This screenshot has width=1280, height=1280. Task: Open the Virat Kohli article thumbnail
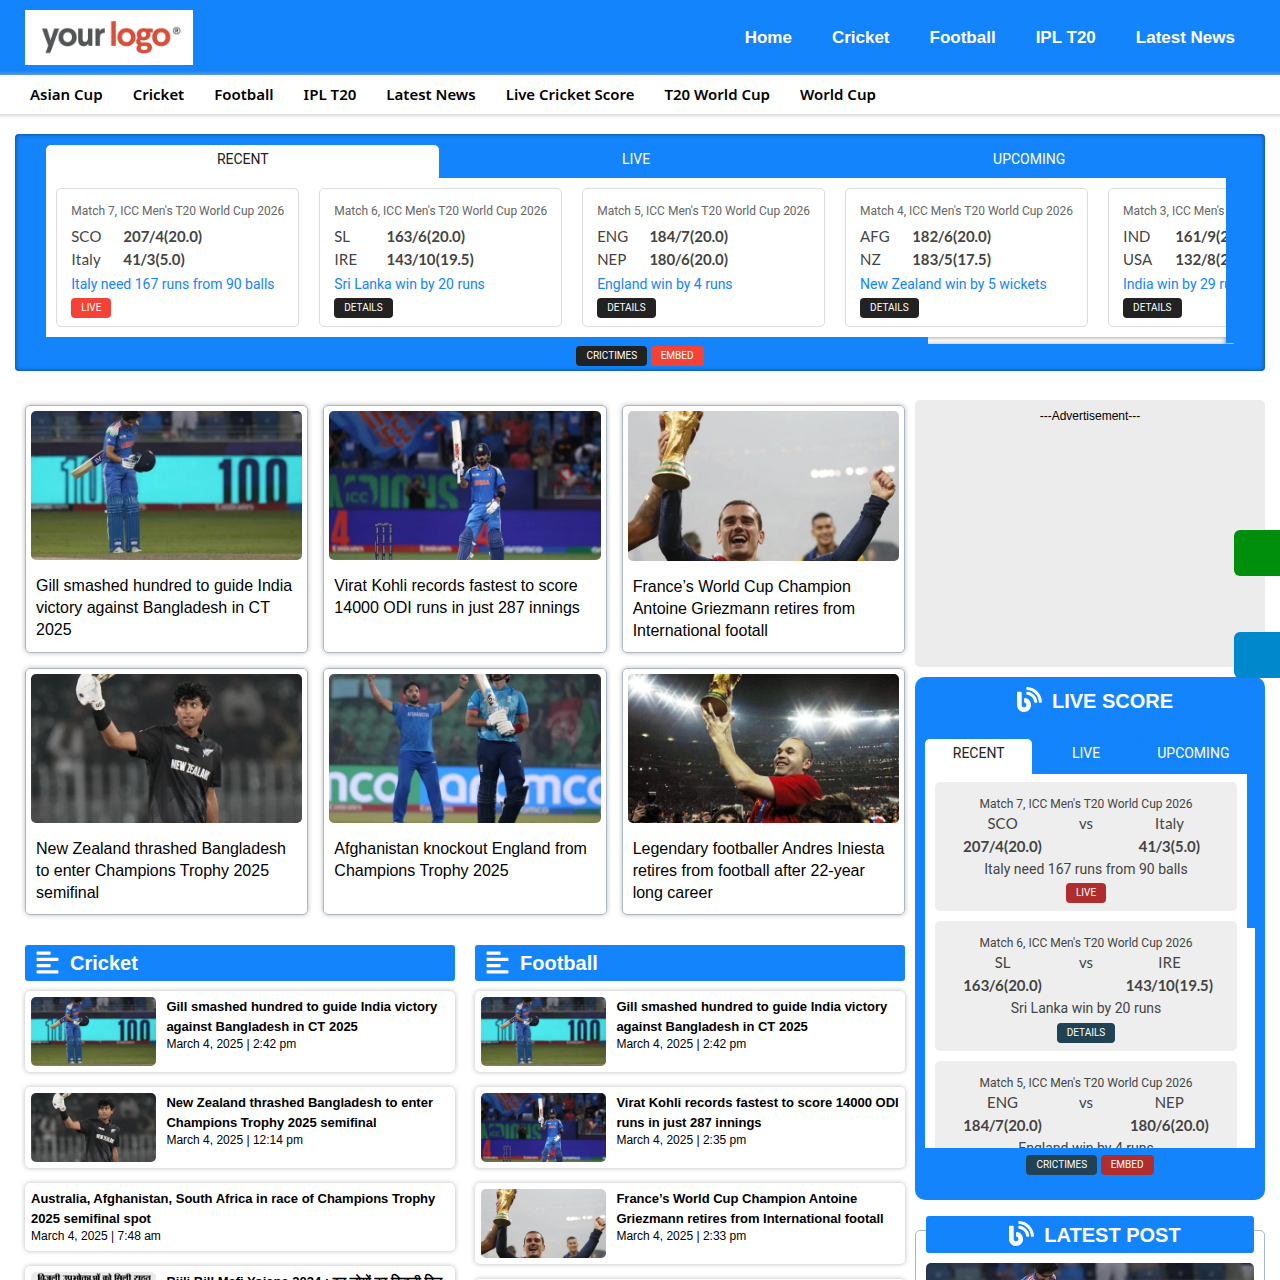(465, 485)
